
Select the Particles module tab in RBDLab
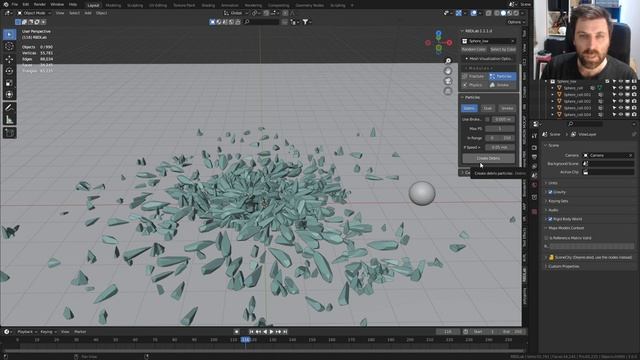coord(502,76)
